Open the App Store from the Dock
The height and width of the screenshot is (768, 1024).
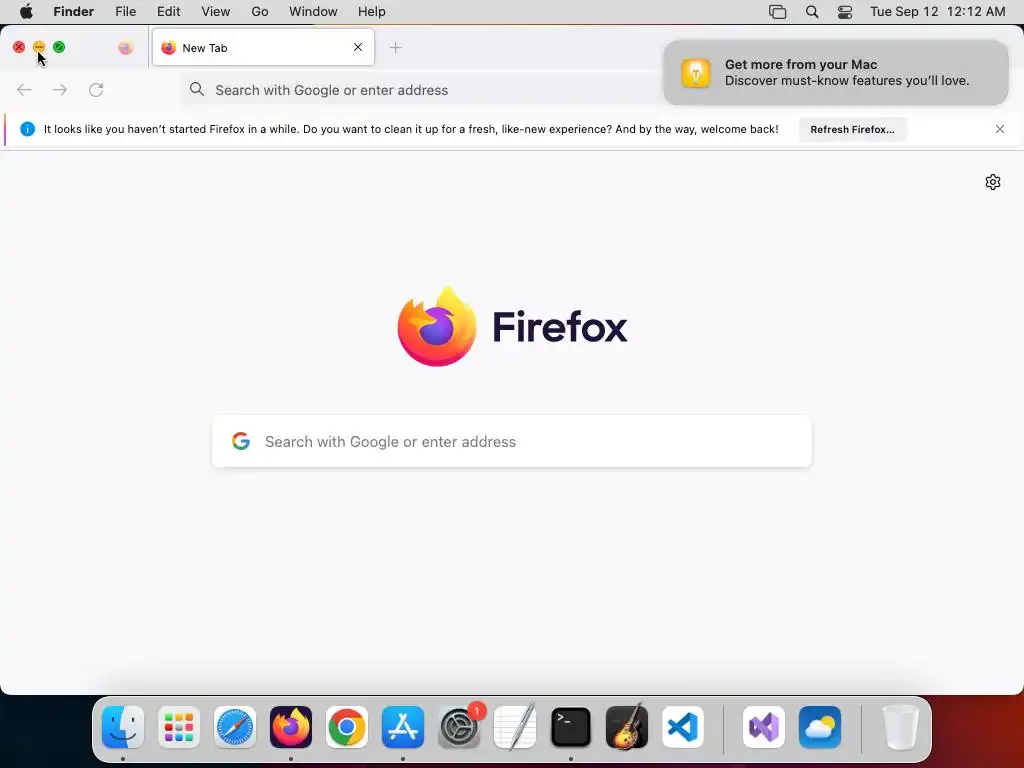[403, 727]
